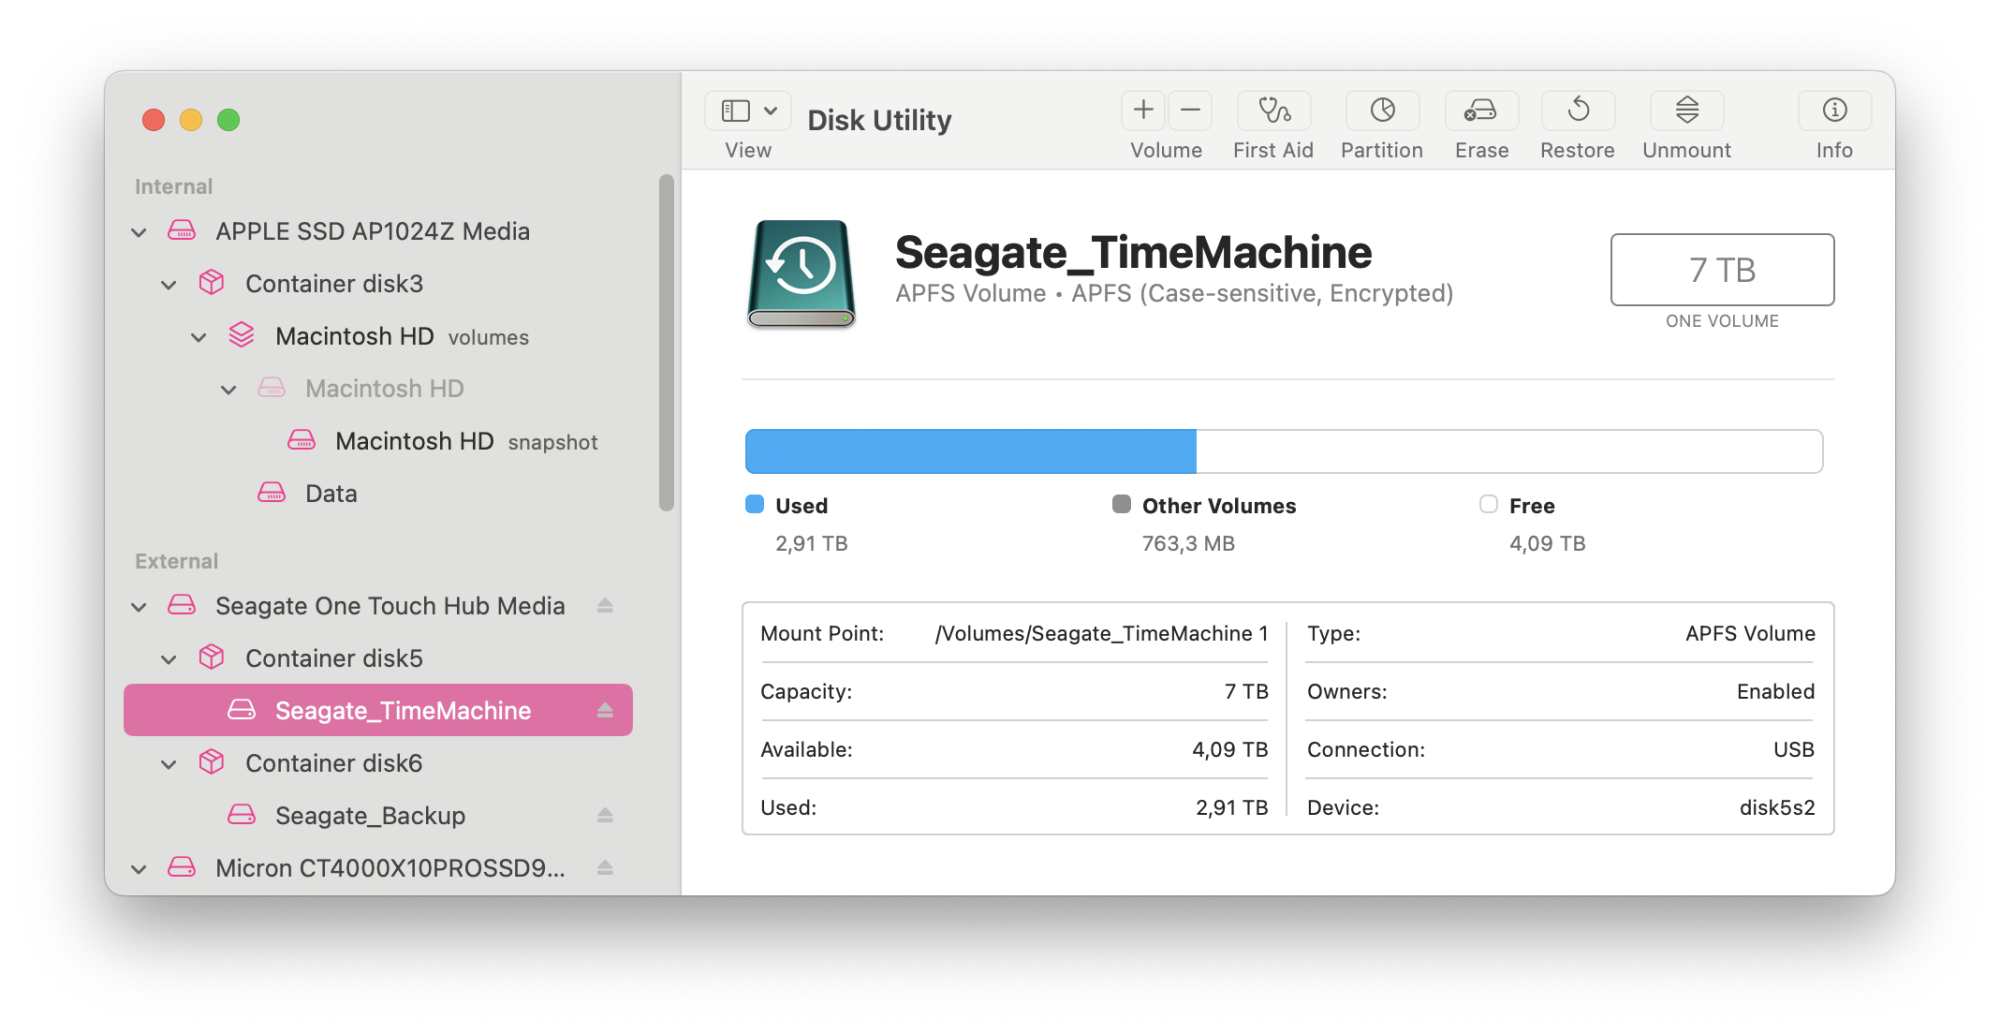Click the blue used portion of storage bar

[970, 451]
